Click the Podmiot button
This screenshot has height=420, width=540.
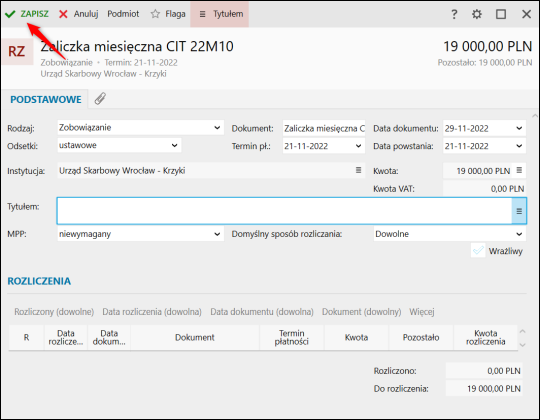pyautogui.click(x=123, y=14)
